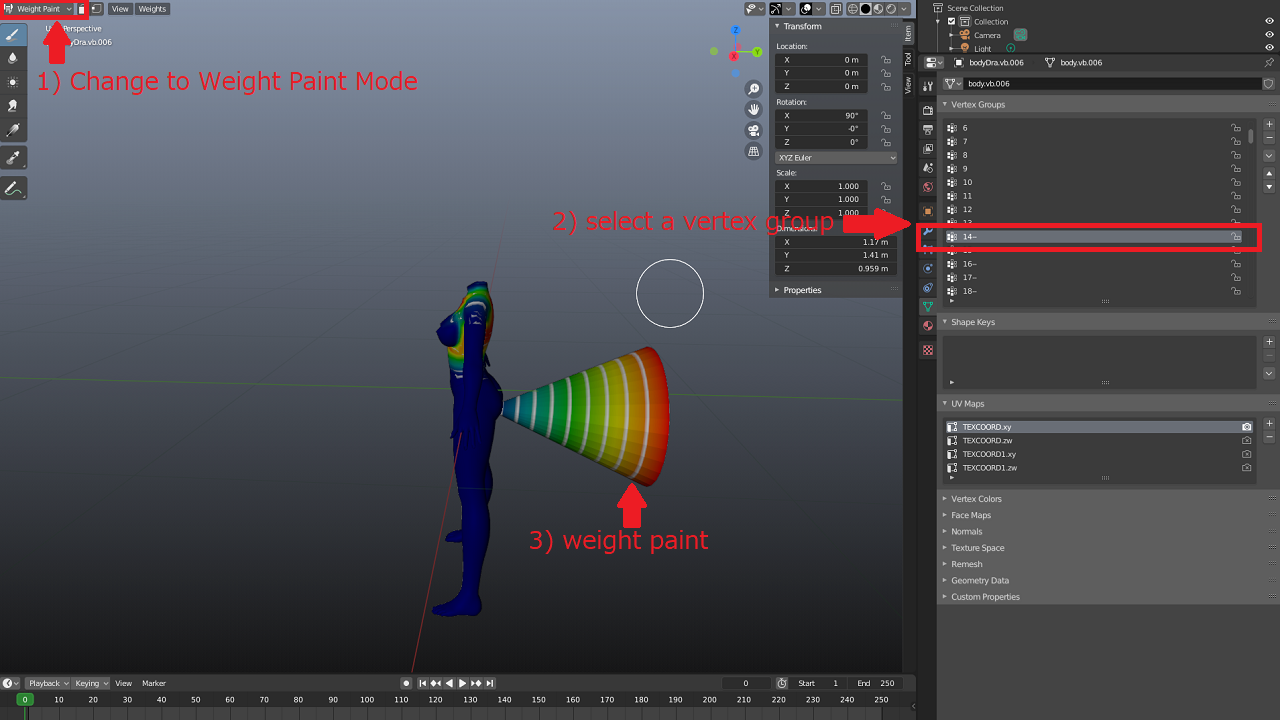Viewport: 1280px width, 720px height.
Task: Pin the properties editor context
Action: coord(1270,62)
